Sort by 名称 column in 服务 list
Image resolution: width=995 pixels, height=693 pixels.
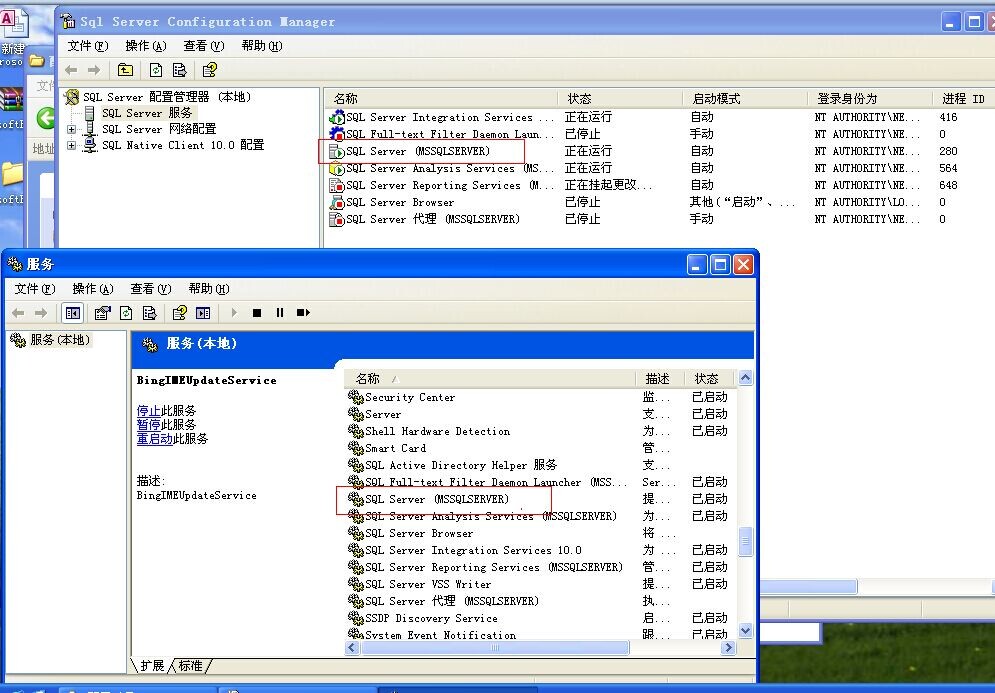click(491, 379)
